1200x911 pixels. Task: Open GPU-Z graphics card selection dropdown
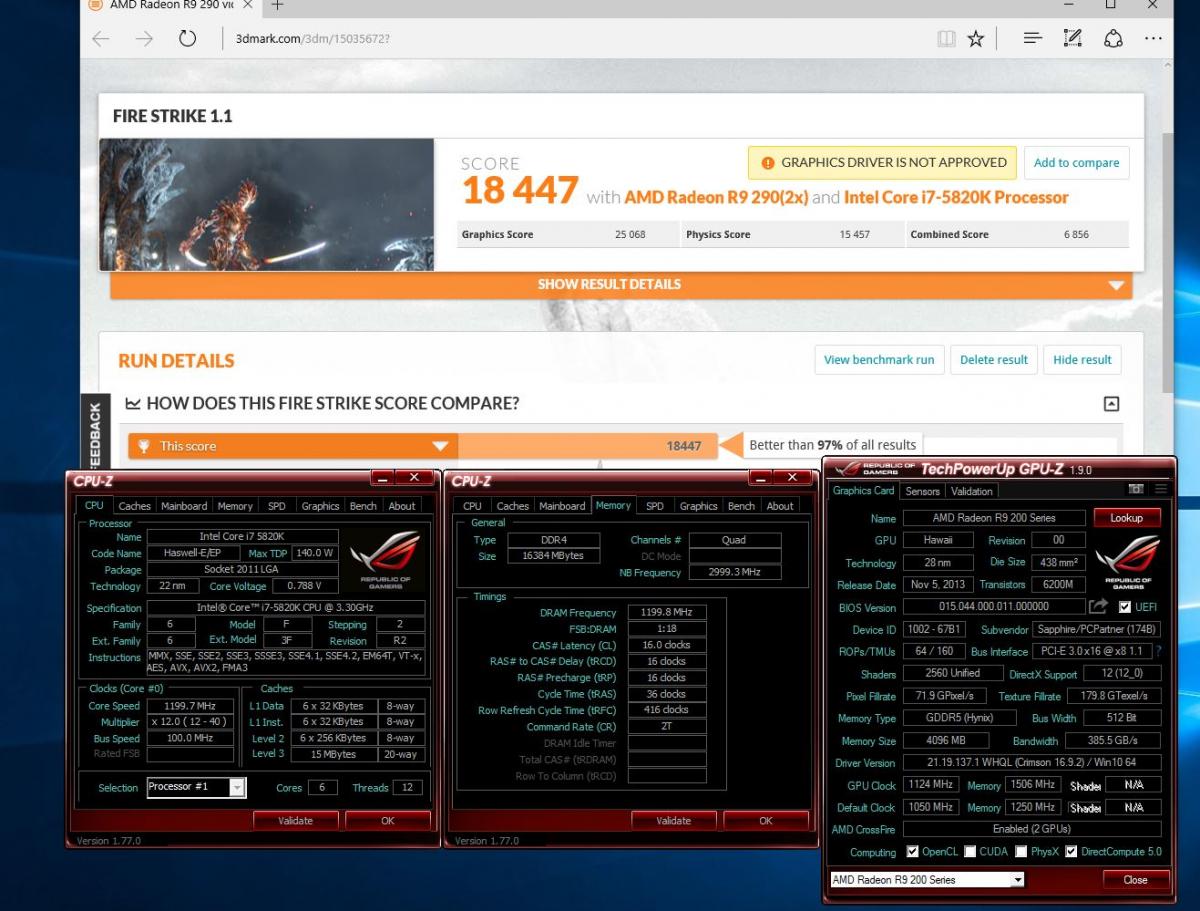click(1017, 880)
